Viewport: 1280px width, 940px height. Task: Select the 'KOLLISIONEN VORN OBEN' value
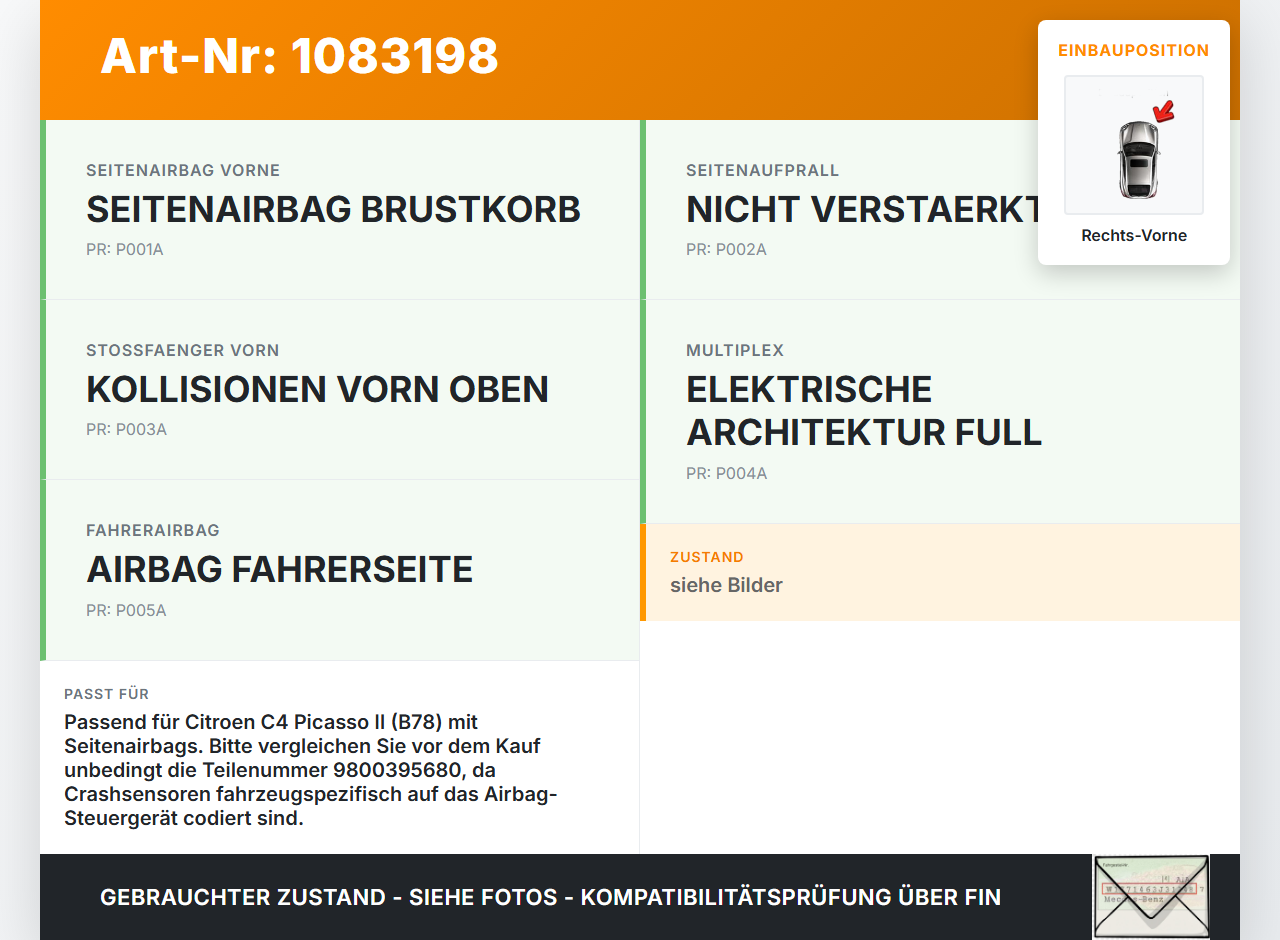point(318,390)
